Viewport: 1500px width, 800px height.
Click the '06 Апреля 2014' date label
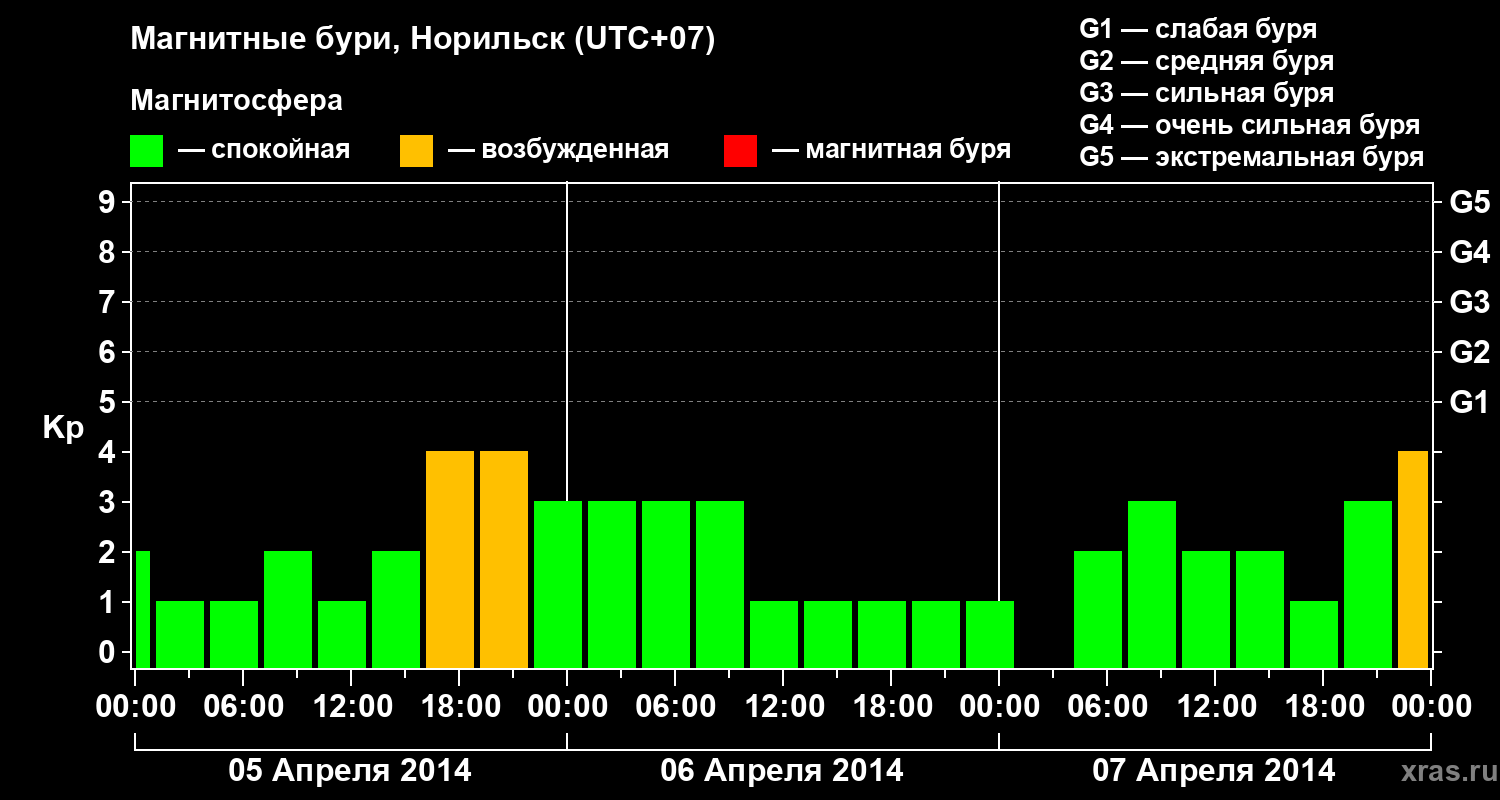tap(782, 770)
